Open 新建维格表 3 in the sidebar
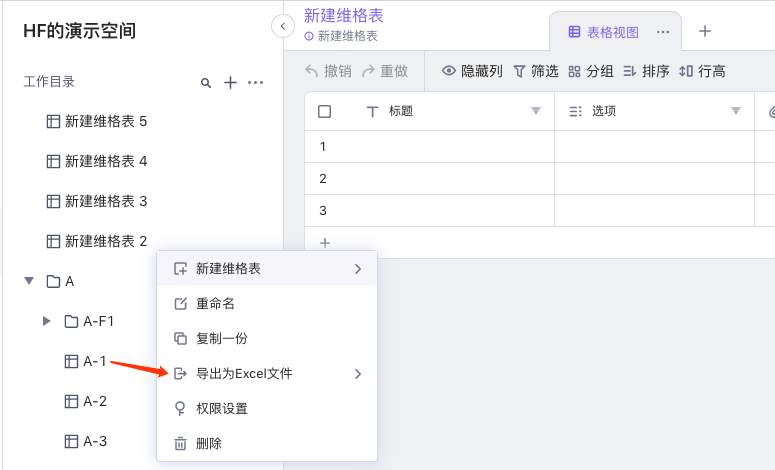This screenshot has height=470, width=775. [96, 202]
